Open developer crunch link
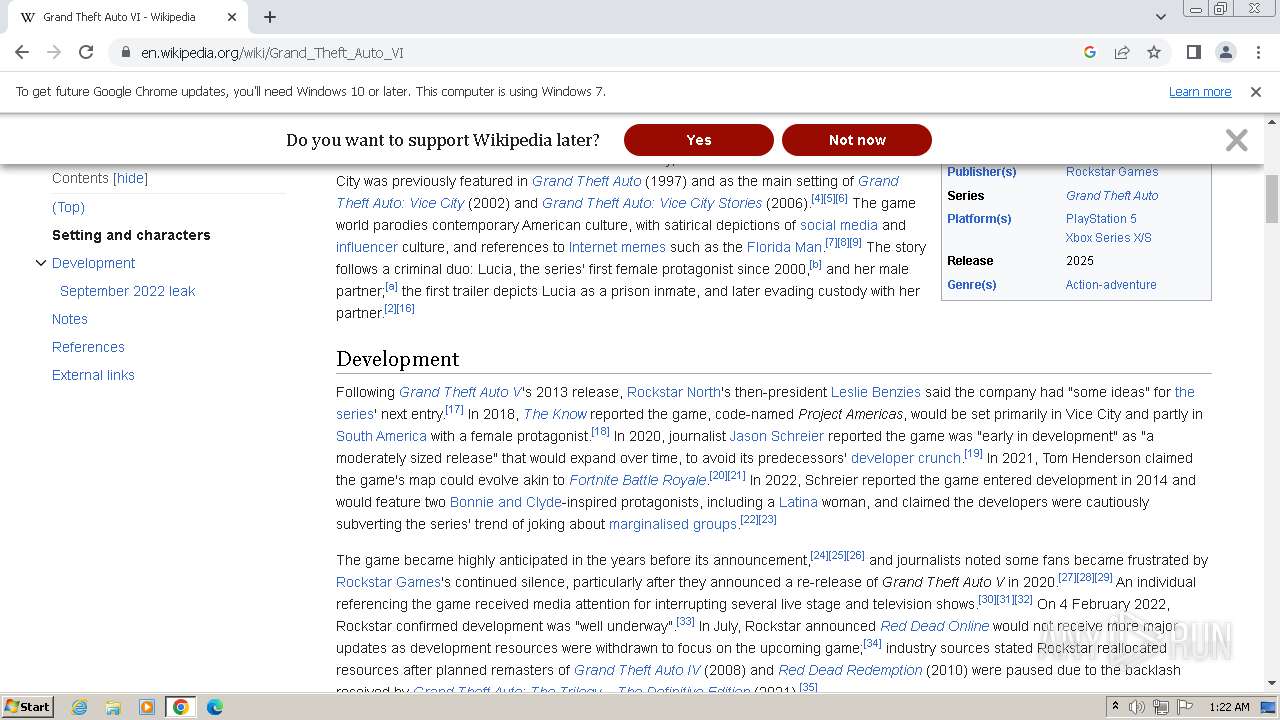Screen dimensions: 1280x720 coord(906,458)
